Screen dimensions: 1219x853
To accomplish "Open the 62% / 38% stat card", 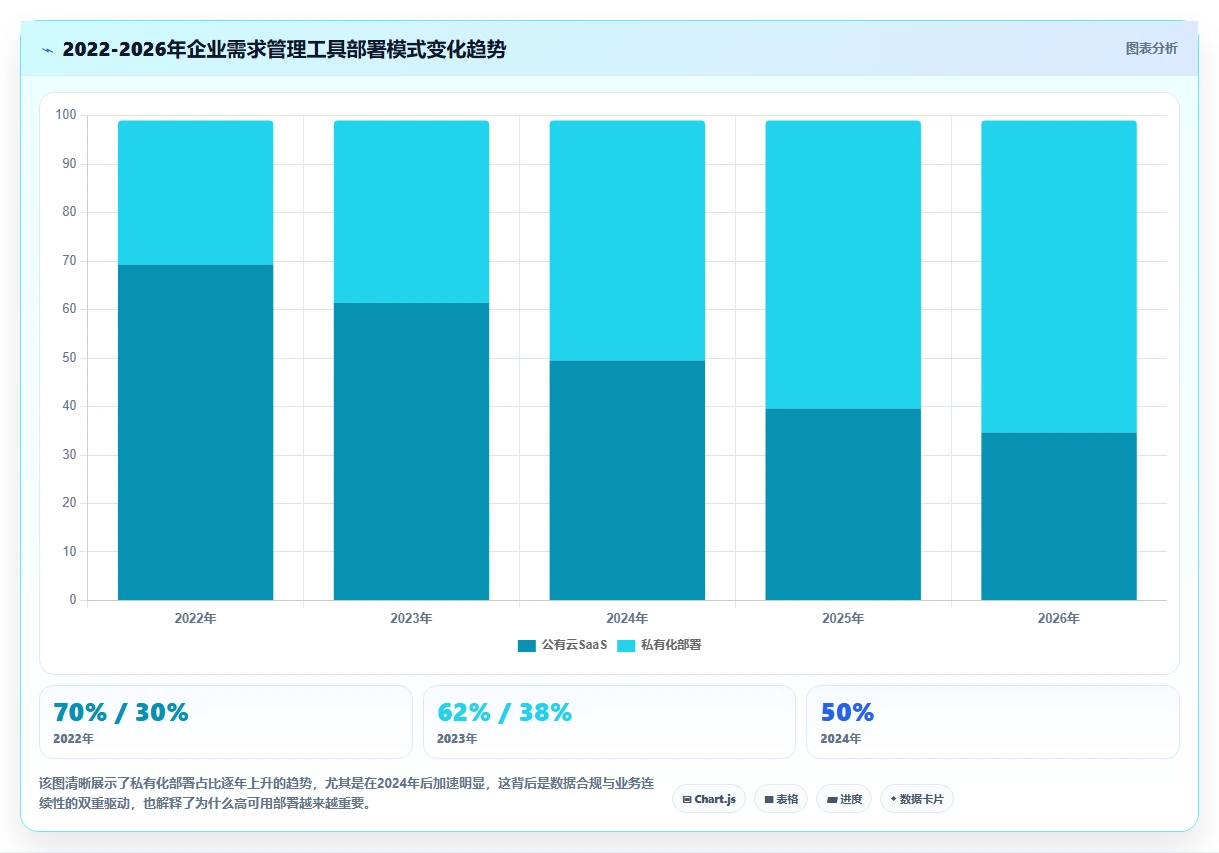I will coord(609,722).
